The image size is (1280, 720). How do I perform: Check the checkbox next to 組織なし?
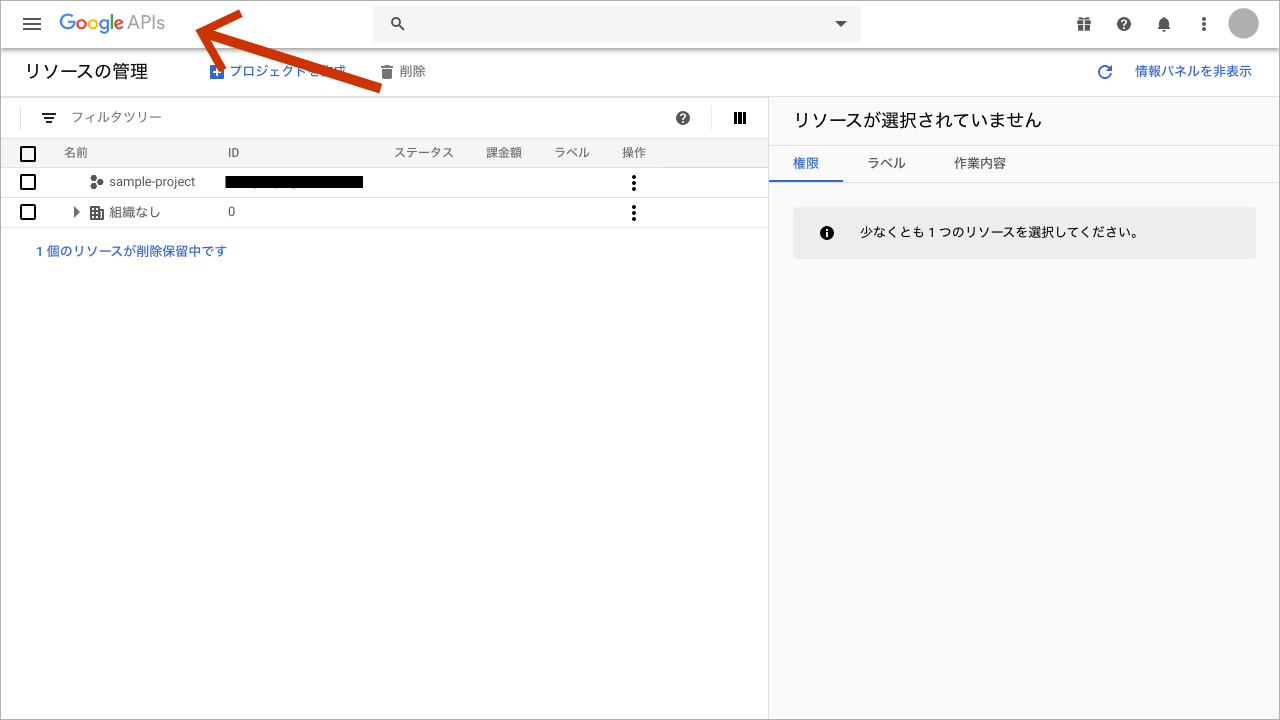point(28,212)
